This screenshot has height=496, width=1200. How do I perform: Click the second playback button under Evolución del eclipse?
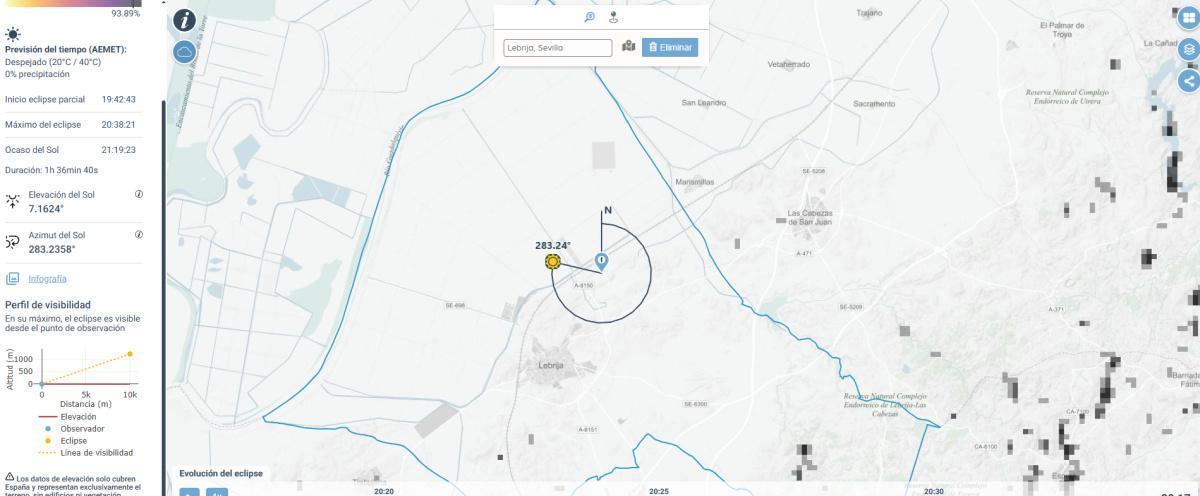click(216, 492)
